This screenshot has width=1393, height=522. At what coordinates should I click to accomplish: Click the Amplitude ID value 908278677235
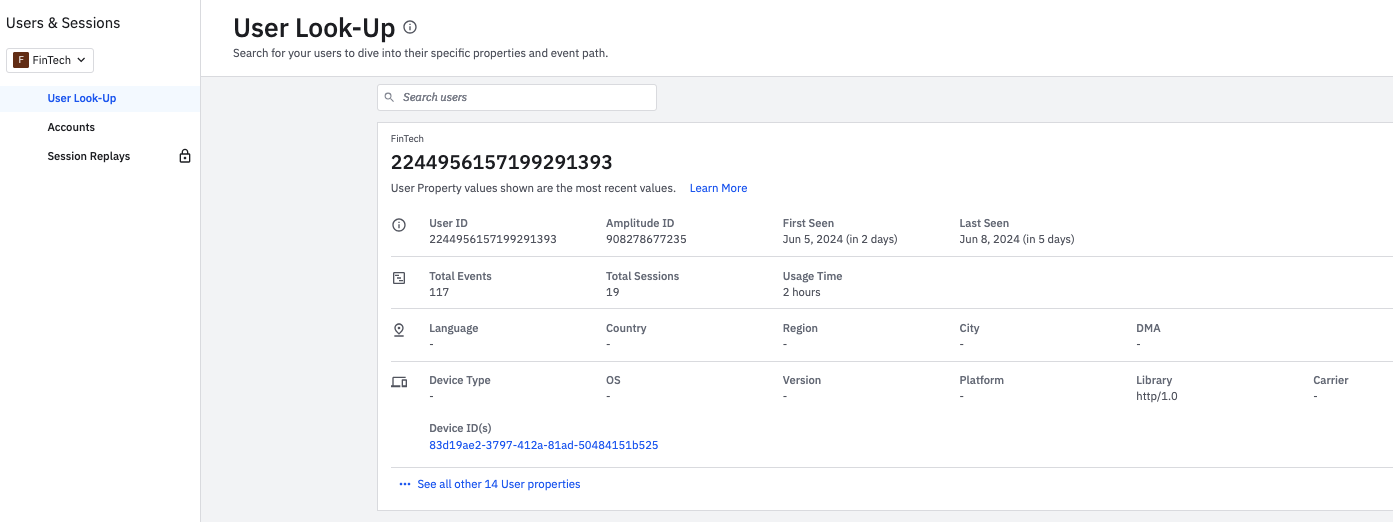(646, 239)
